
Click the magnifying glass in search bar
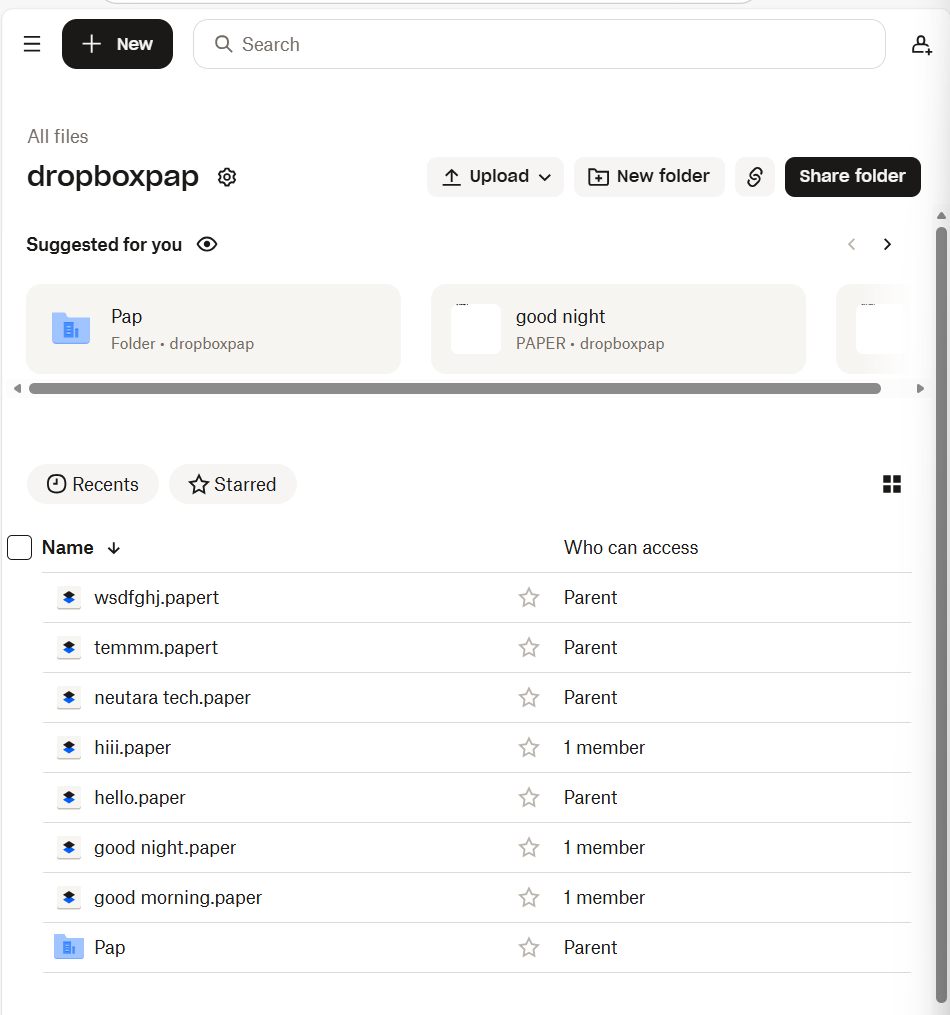[222, 44]
